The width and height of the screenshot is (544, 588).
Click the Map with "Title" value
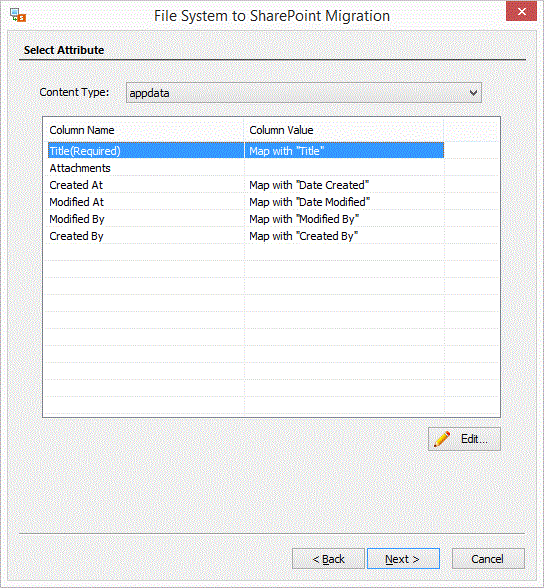coord(286,151)
